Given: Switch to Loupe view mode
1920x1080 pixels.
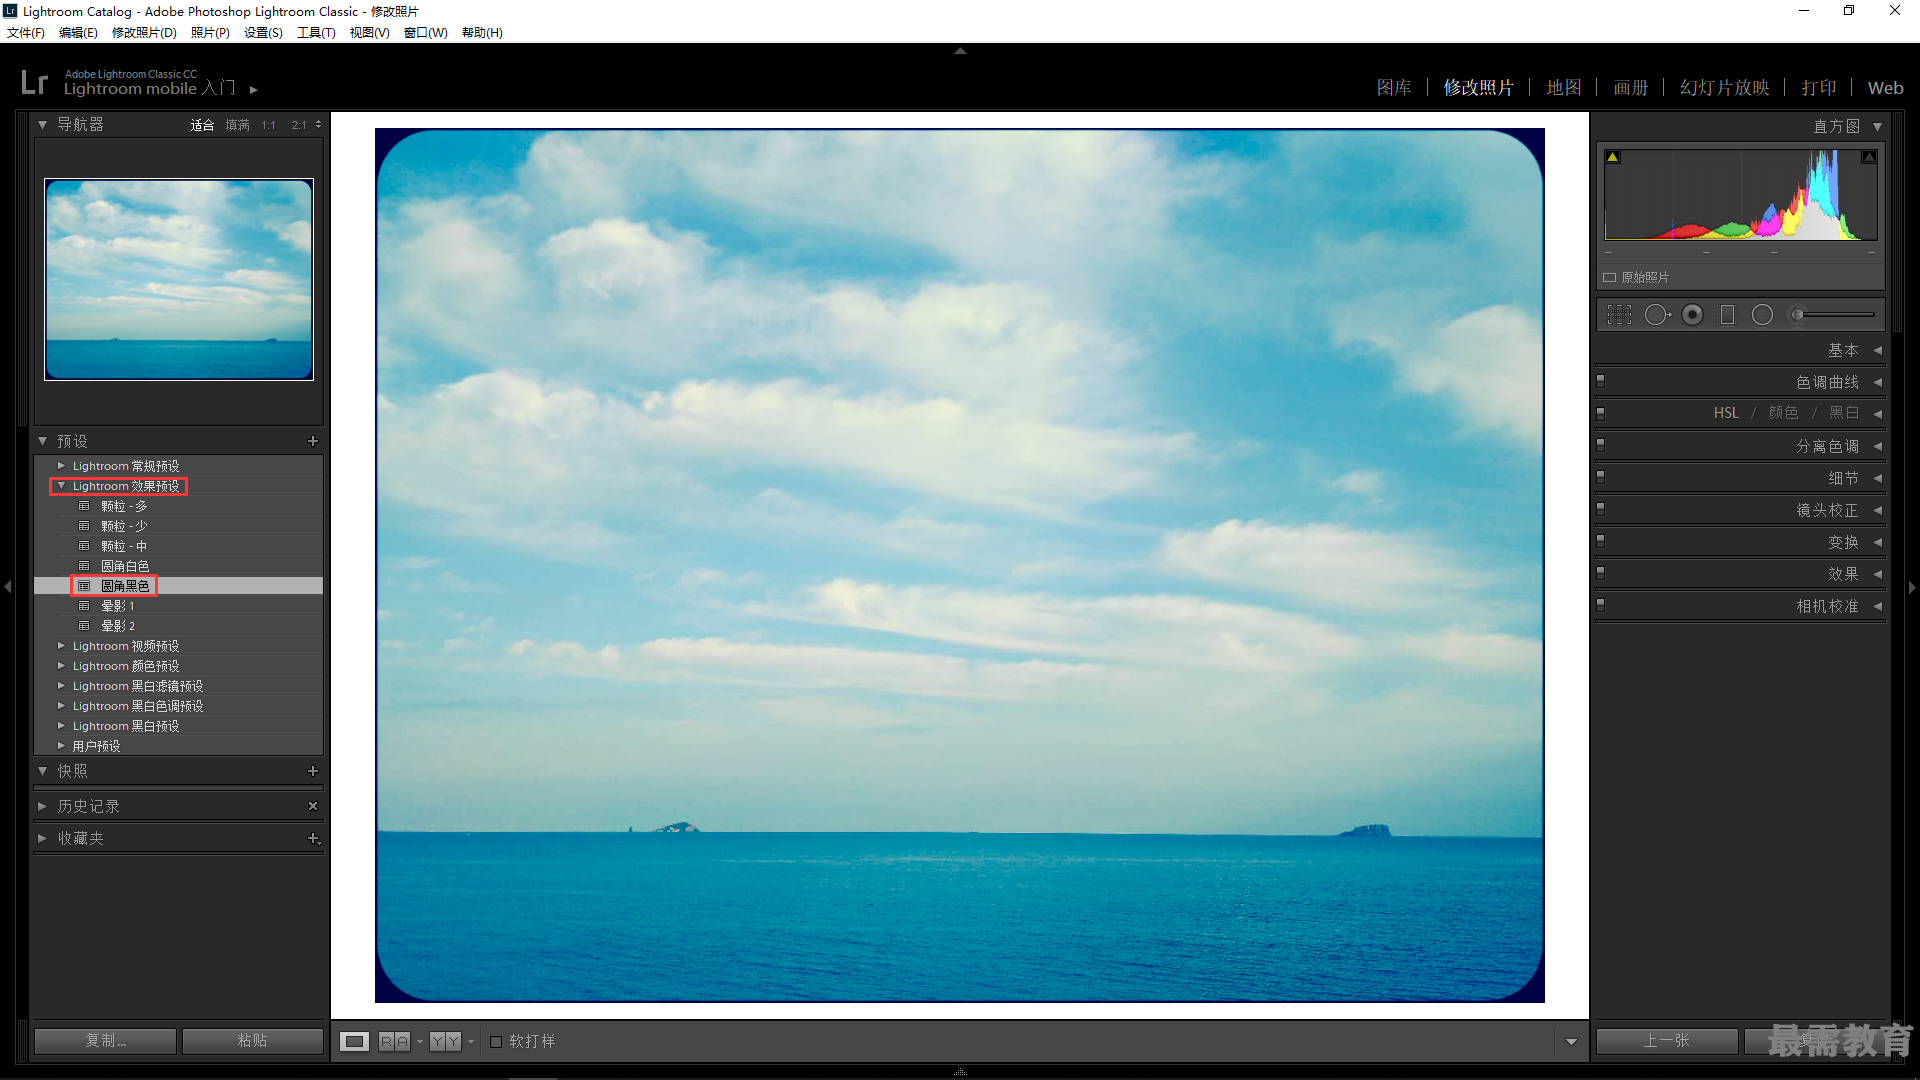Looking at the screenshot, I should (x=354, y=1041).
